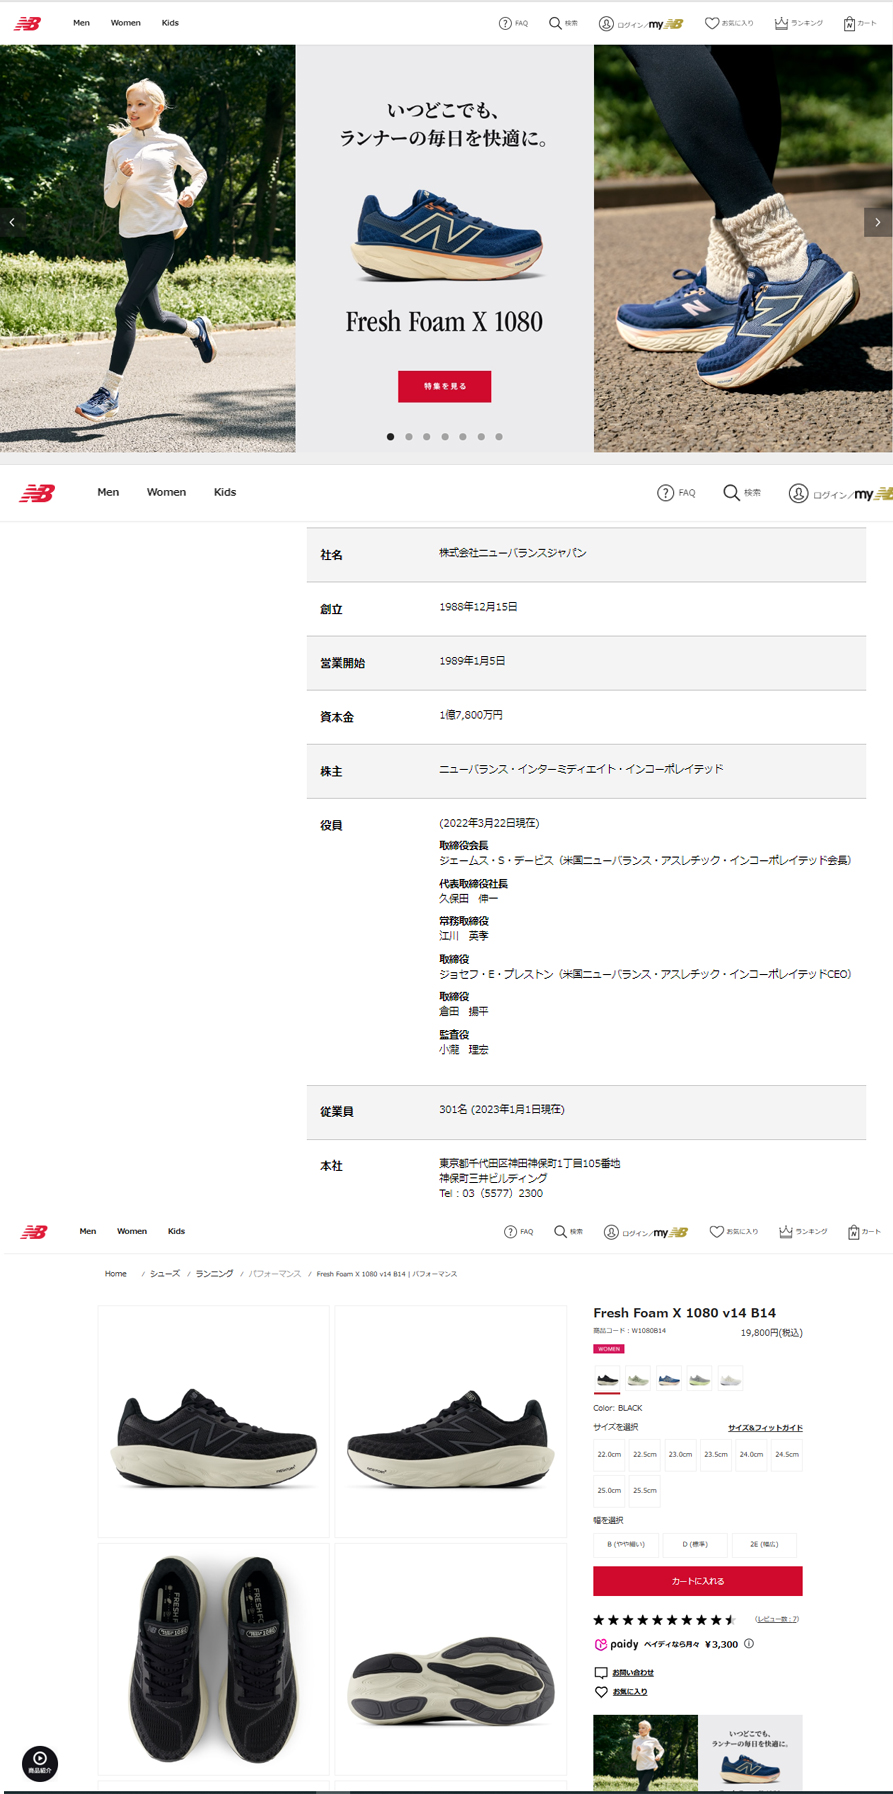The width and height of the screenshot is (893, 1794).
Task: Open Kids menu in the top banner page header
Action: [x=170, y=23]
